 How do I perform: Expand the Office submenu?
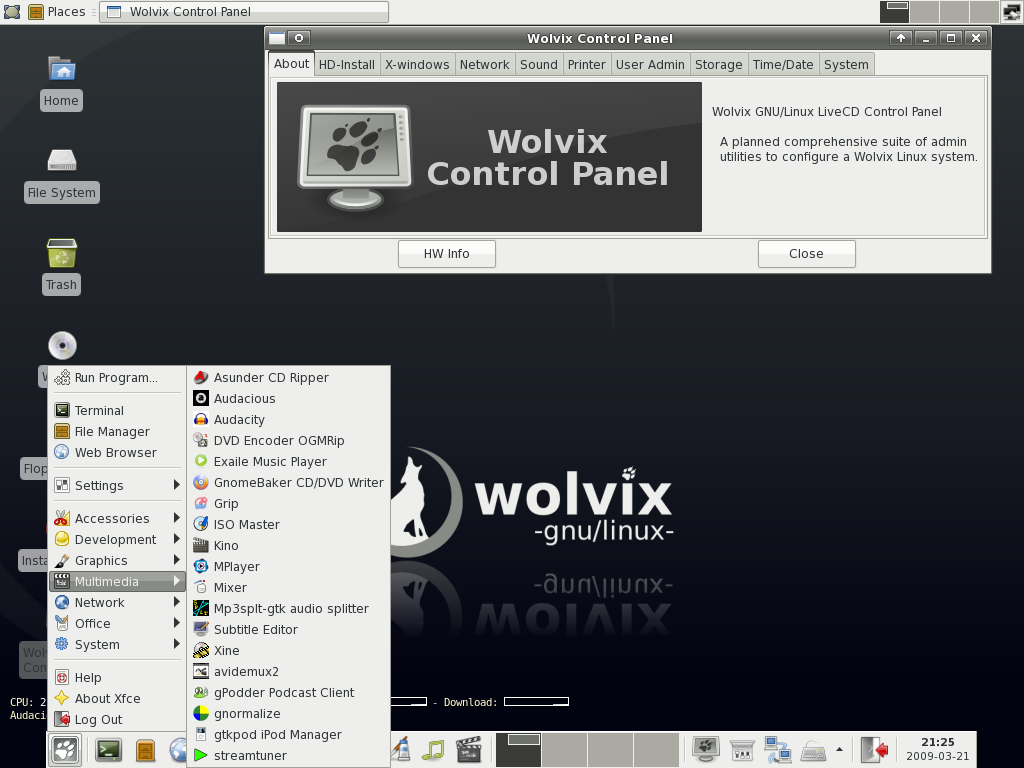(118, 623)
